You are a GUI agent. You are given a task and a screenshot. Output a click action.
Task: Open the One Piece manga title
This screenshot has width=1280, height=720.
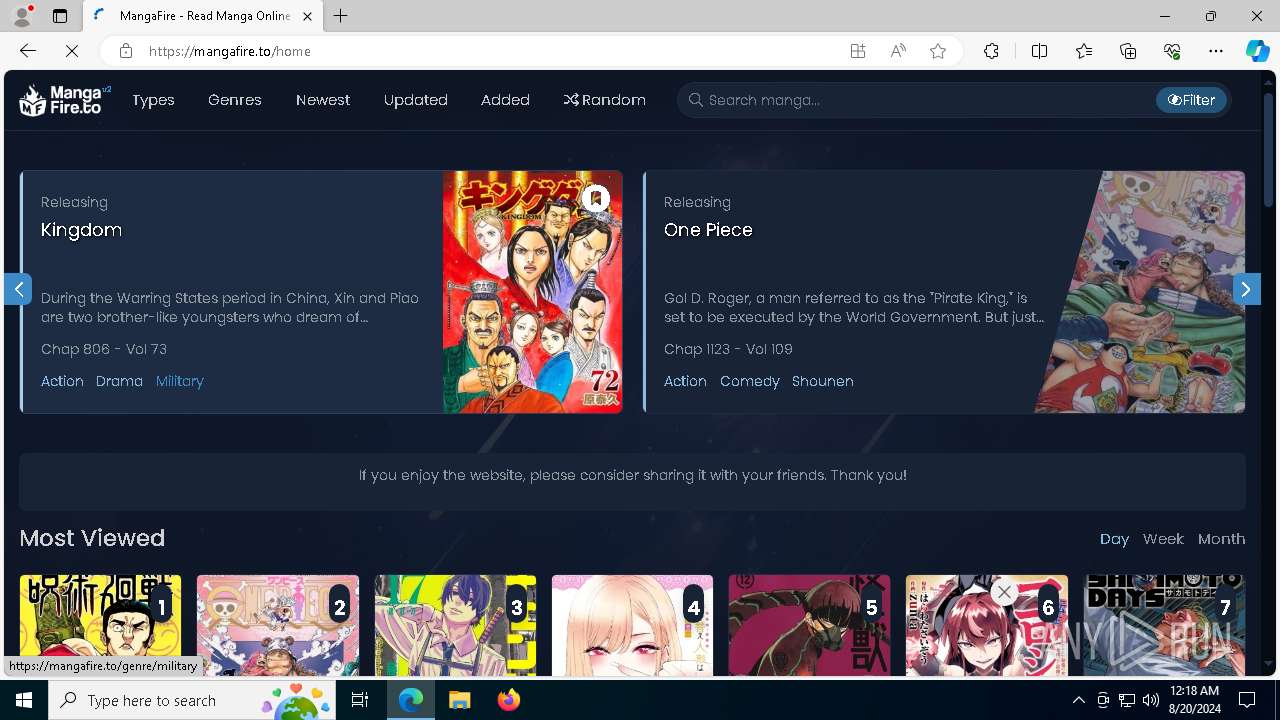click(708, 230)
